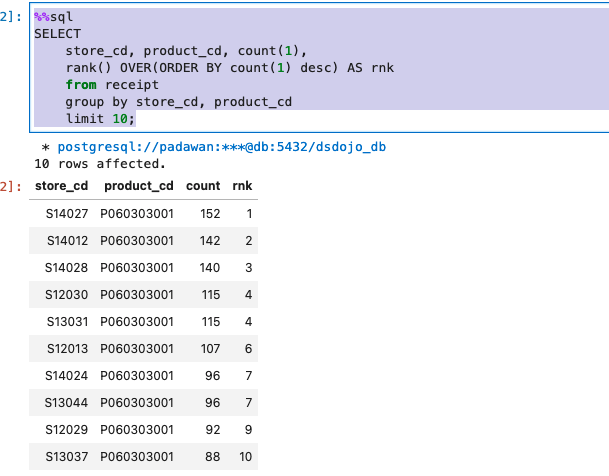Select store cell S13031
The image size is (609, 476).
click(x=67, y=322)
